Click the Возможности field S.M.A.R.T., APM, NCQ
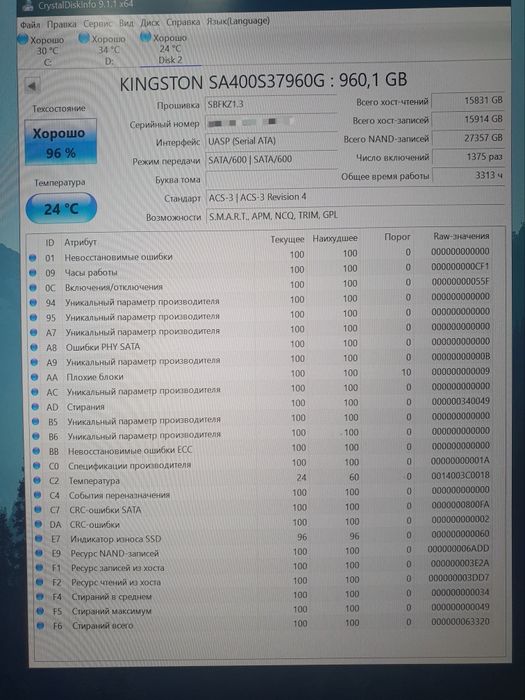The height and width of the screenshot is (700, 525). pos(356,215)
